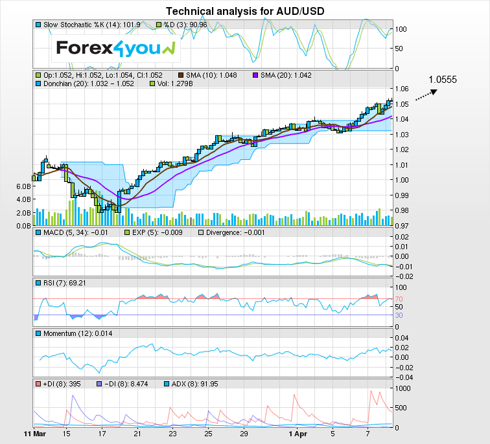Click the '0.97' price axis value

(402, 226)
